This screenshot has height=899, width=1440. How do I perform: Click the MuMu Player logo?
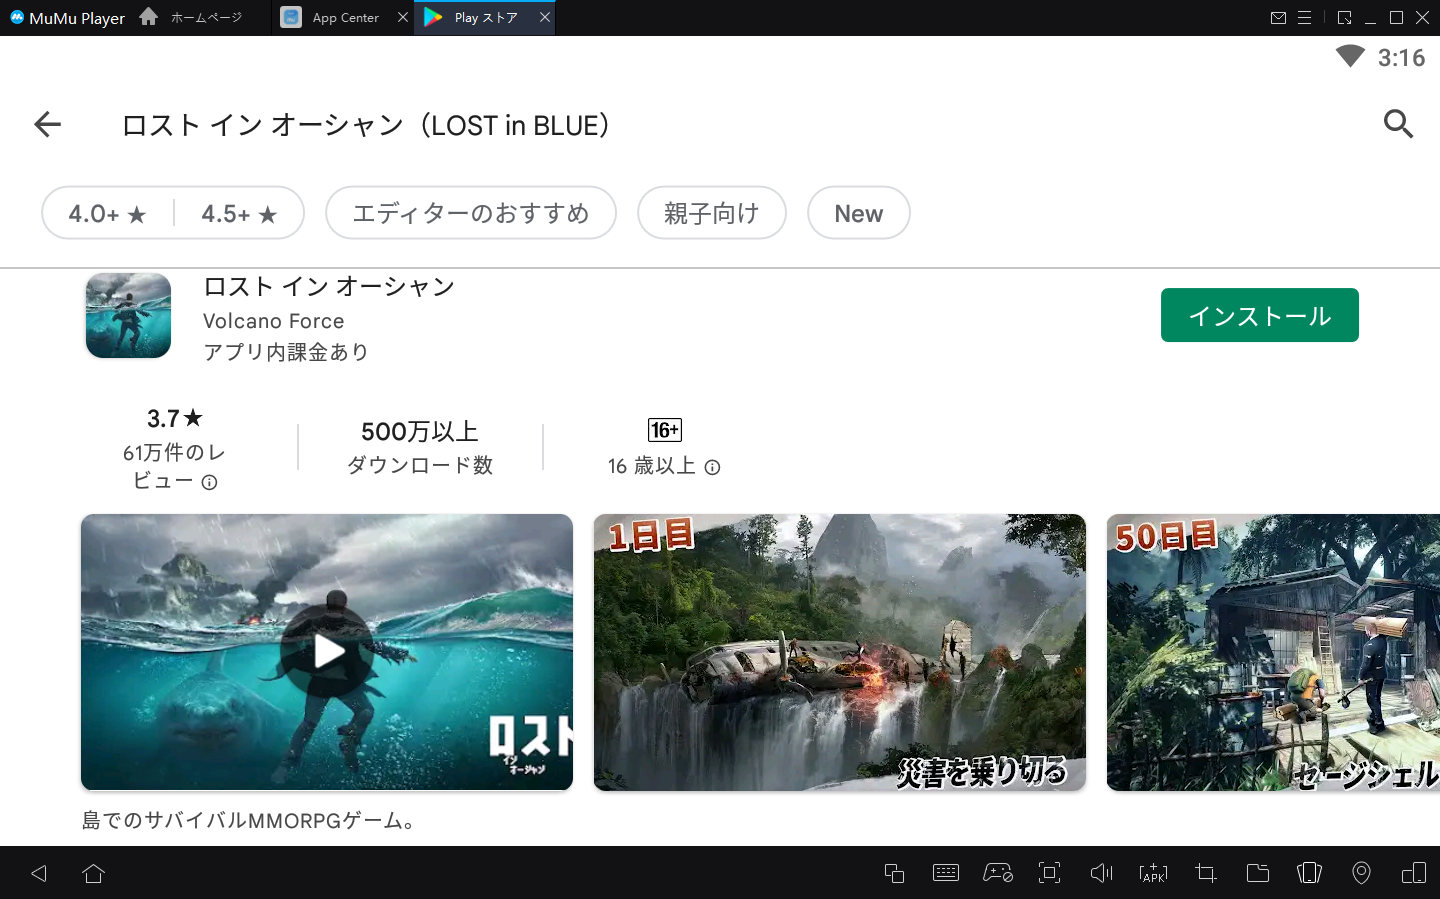tap(67, 18)
